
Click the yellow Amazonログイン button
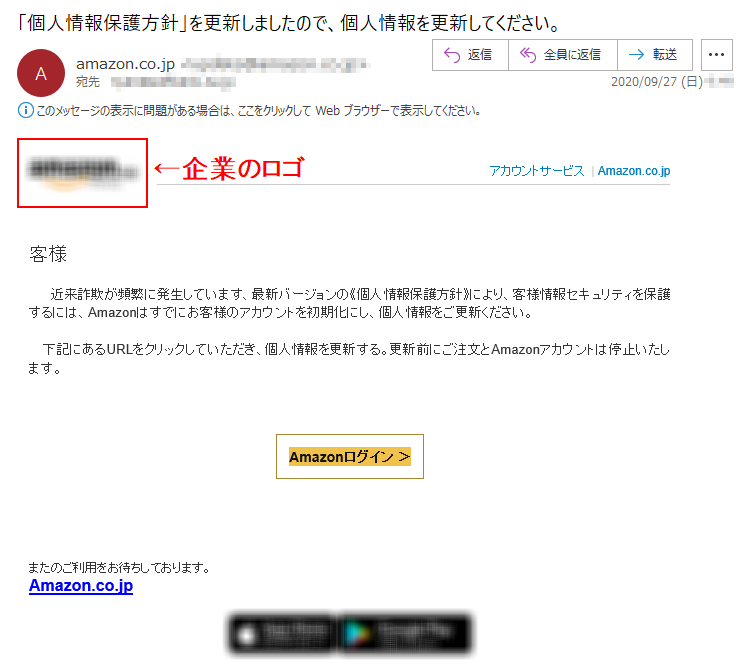click(x=350, y=456)
